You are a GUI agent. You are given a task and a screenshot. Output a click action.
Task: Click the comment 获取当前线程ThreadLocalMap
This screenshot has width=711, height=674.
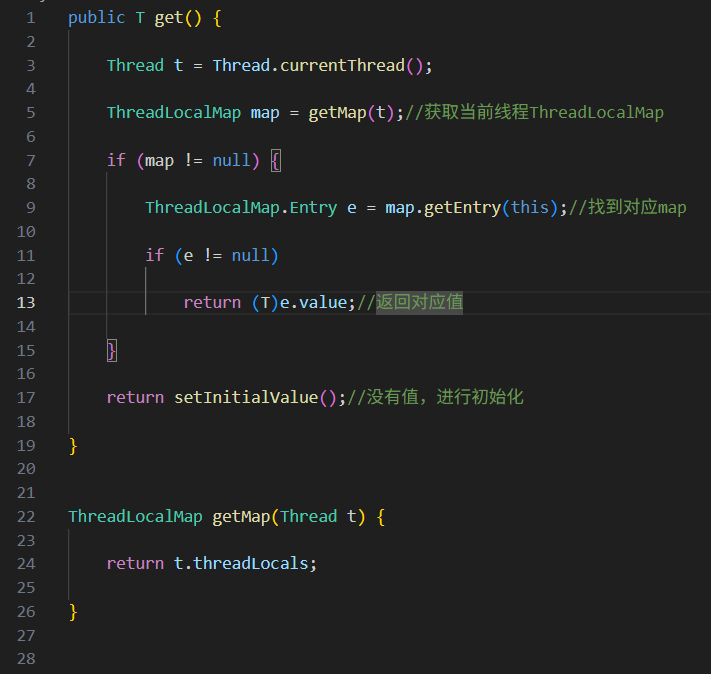[x=535, y=113]
